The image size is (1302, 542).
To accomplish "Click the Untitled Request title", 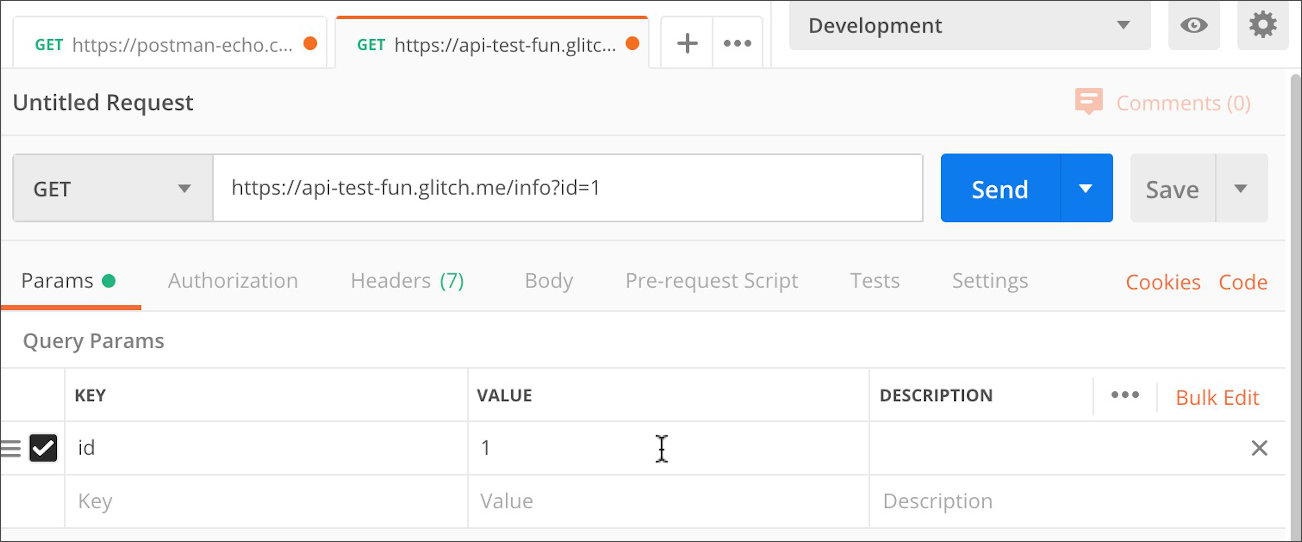I will (103, 102).
